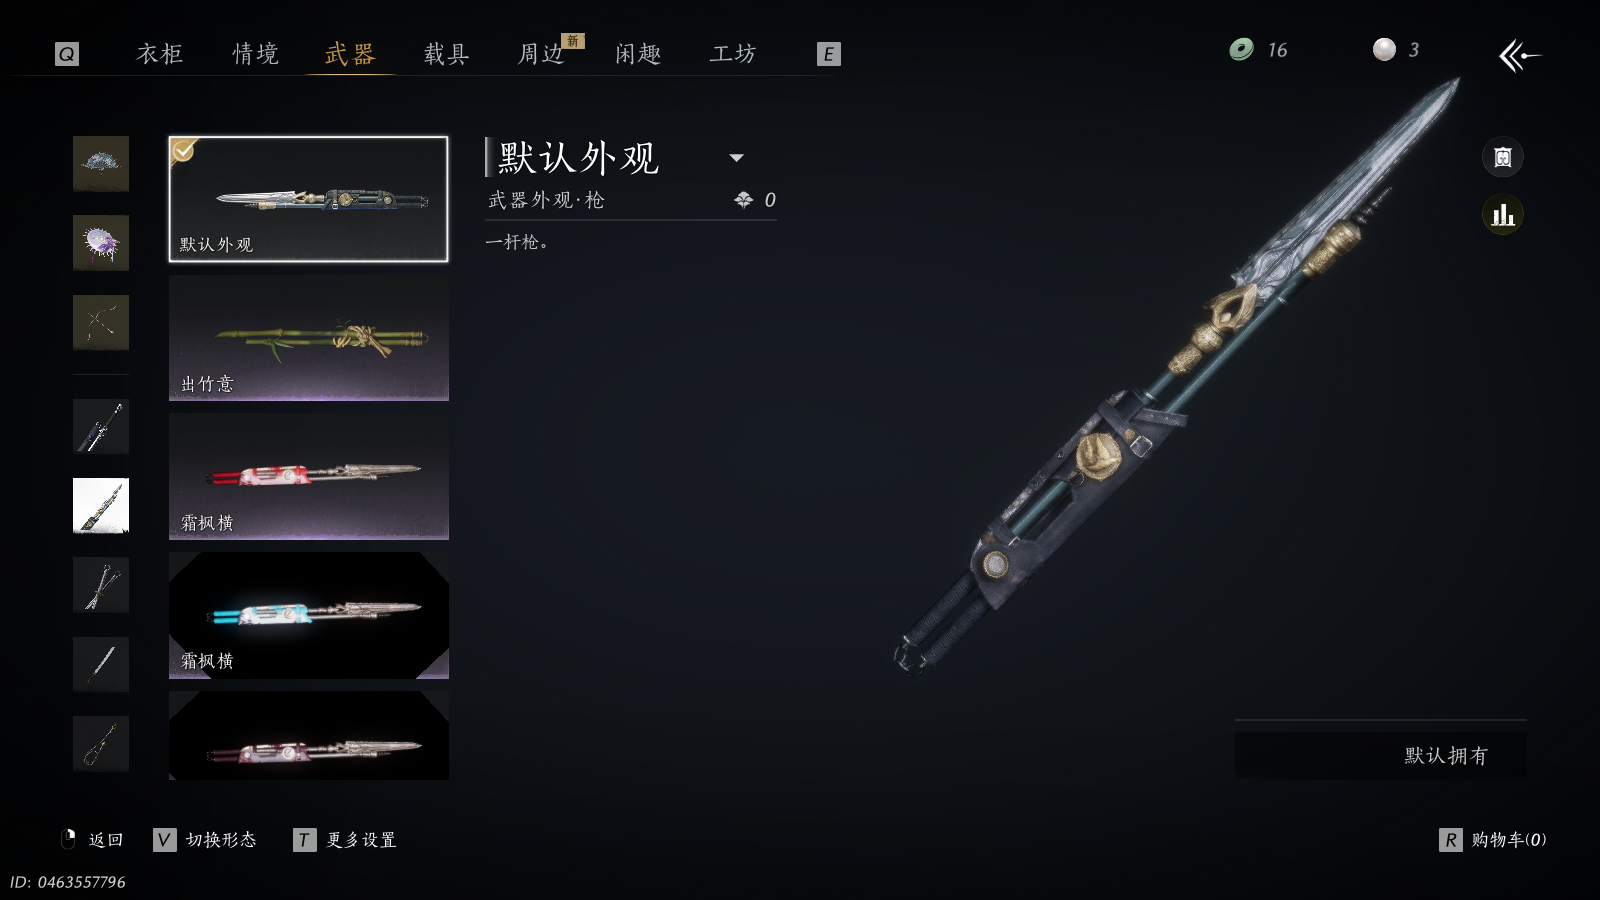Switch to the 衣柜 tab

(x=160, y=54)
